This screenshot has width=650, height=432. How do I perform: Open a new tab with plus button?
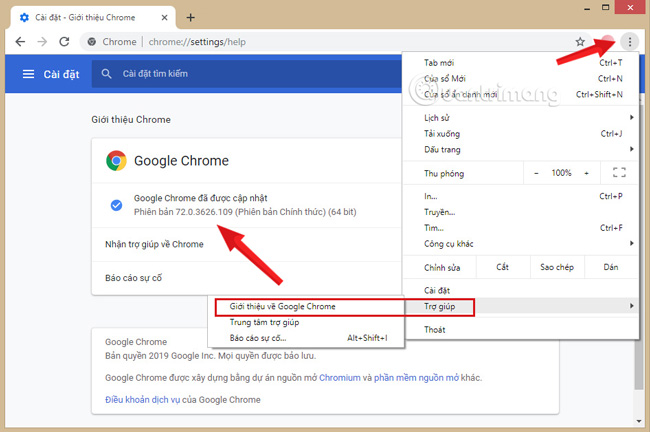tap(190, 17)
